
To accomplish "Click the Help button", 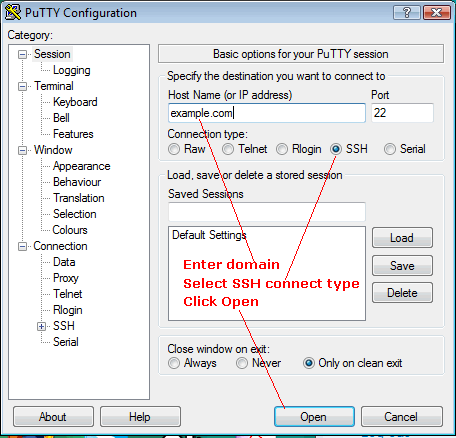I will pyautogui.click(x=140, y=417).
